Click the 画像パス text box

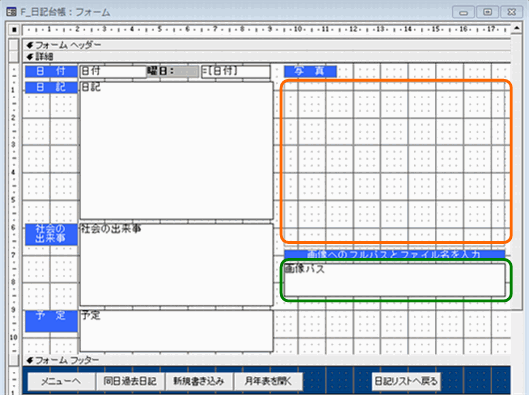(x=395, y=280)
